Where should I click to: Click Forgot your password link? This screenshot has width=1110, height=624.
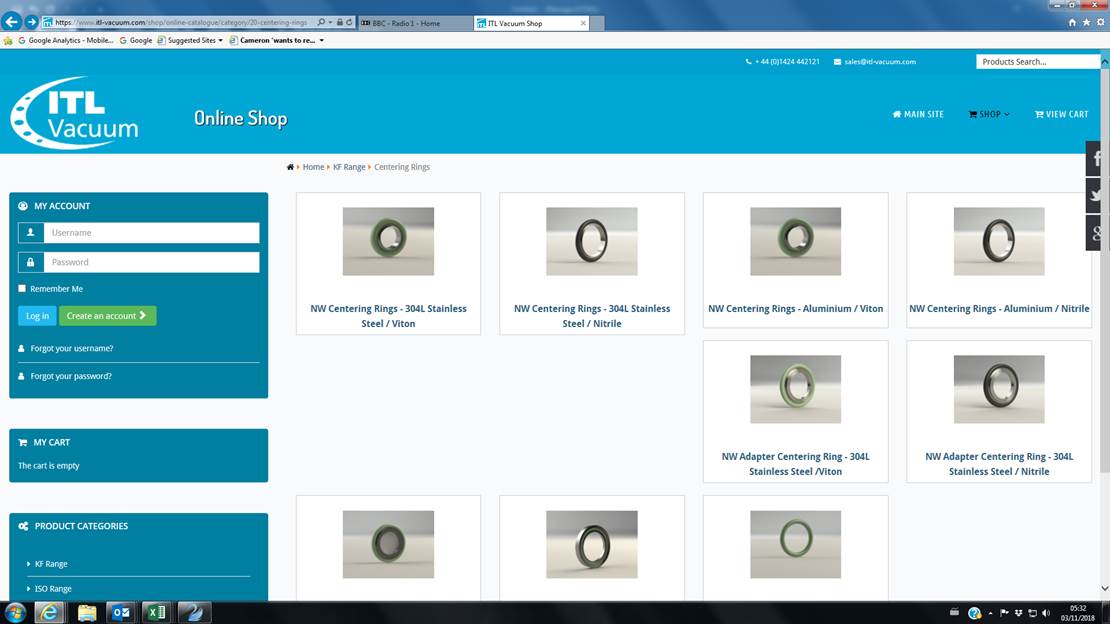(71, 376)
